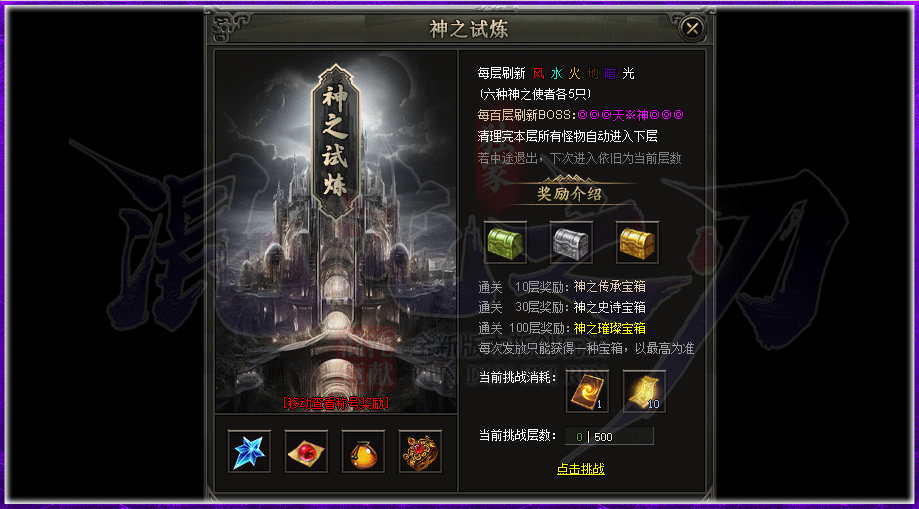Click the 神之传承宝箱 reward text
Viewport: 919px width, 509px height.
610,287
